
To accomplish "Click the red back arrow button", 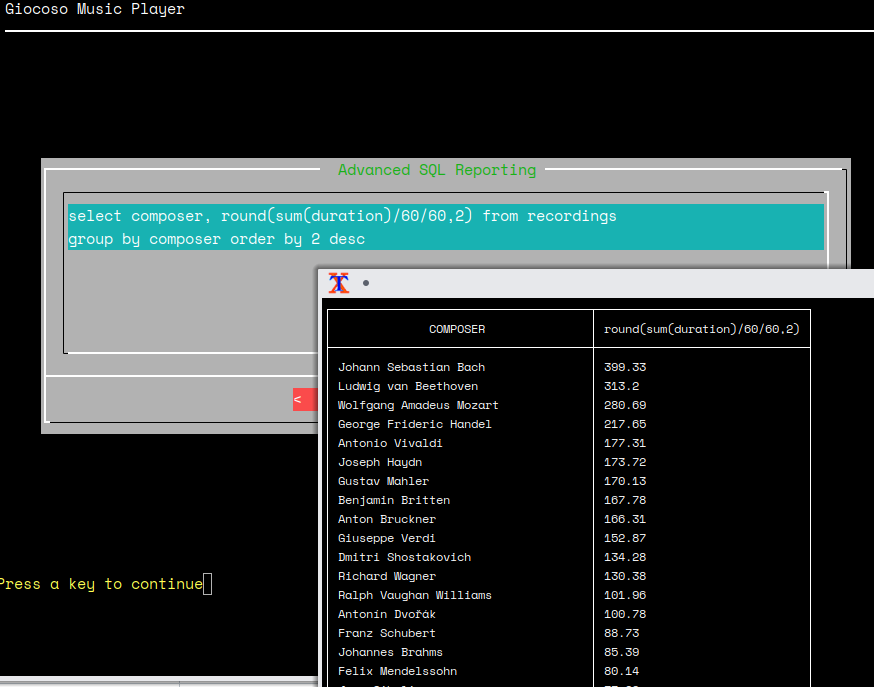I will click(303, 399).
